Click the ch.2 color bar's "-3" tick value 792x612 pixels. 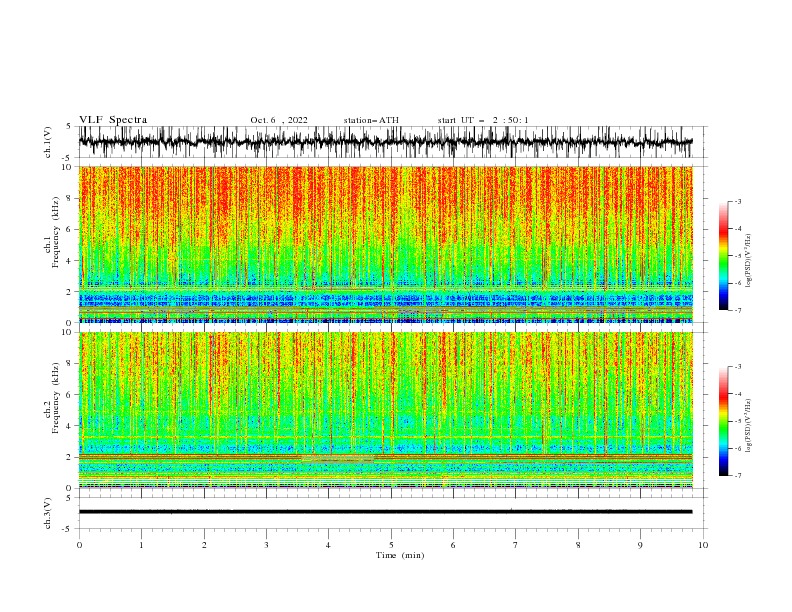738,367
